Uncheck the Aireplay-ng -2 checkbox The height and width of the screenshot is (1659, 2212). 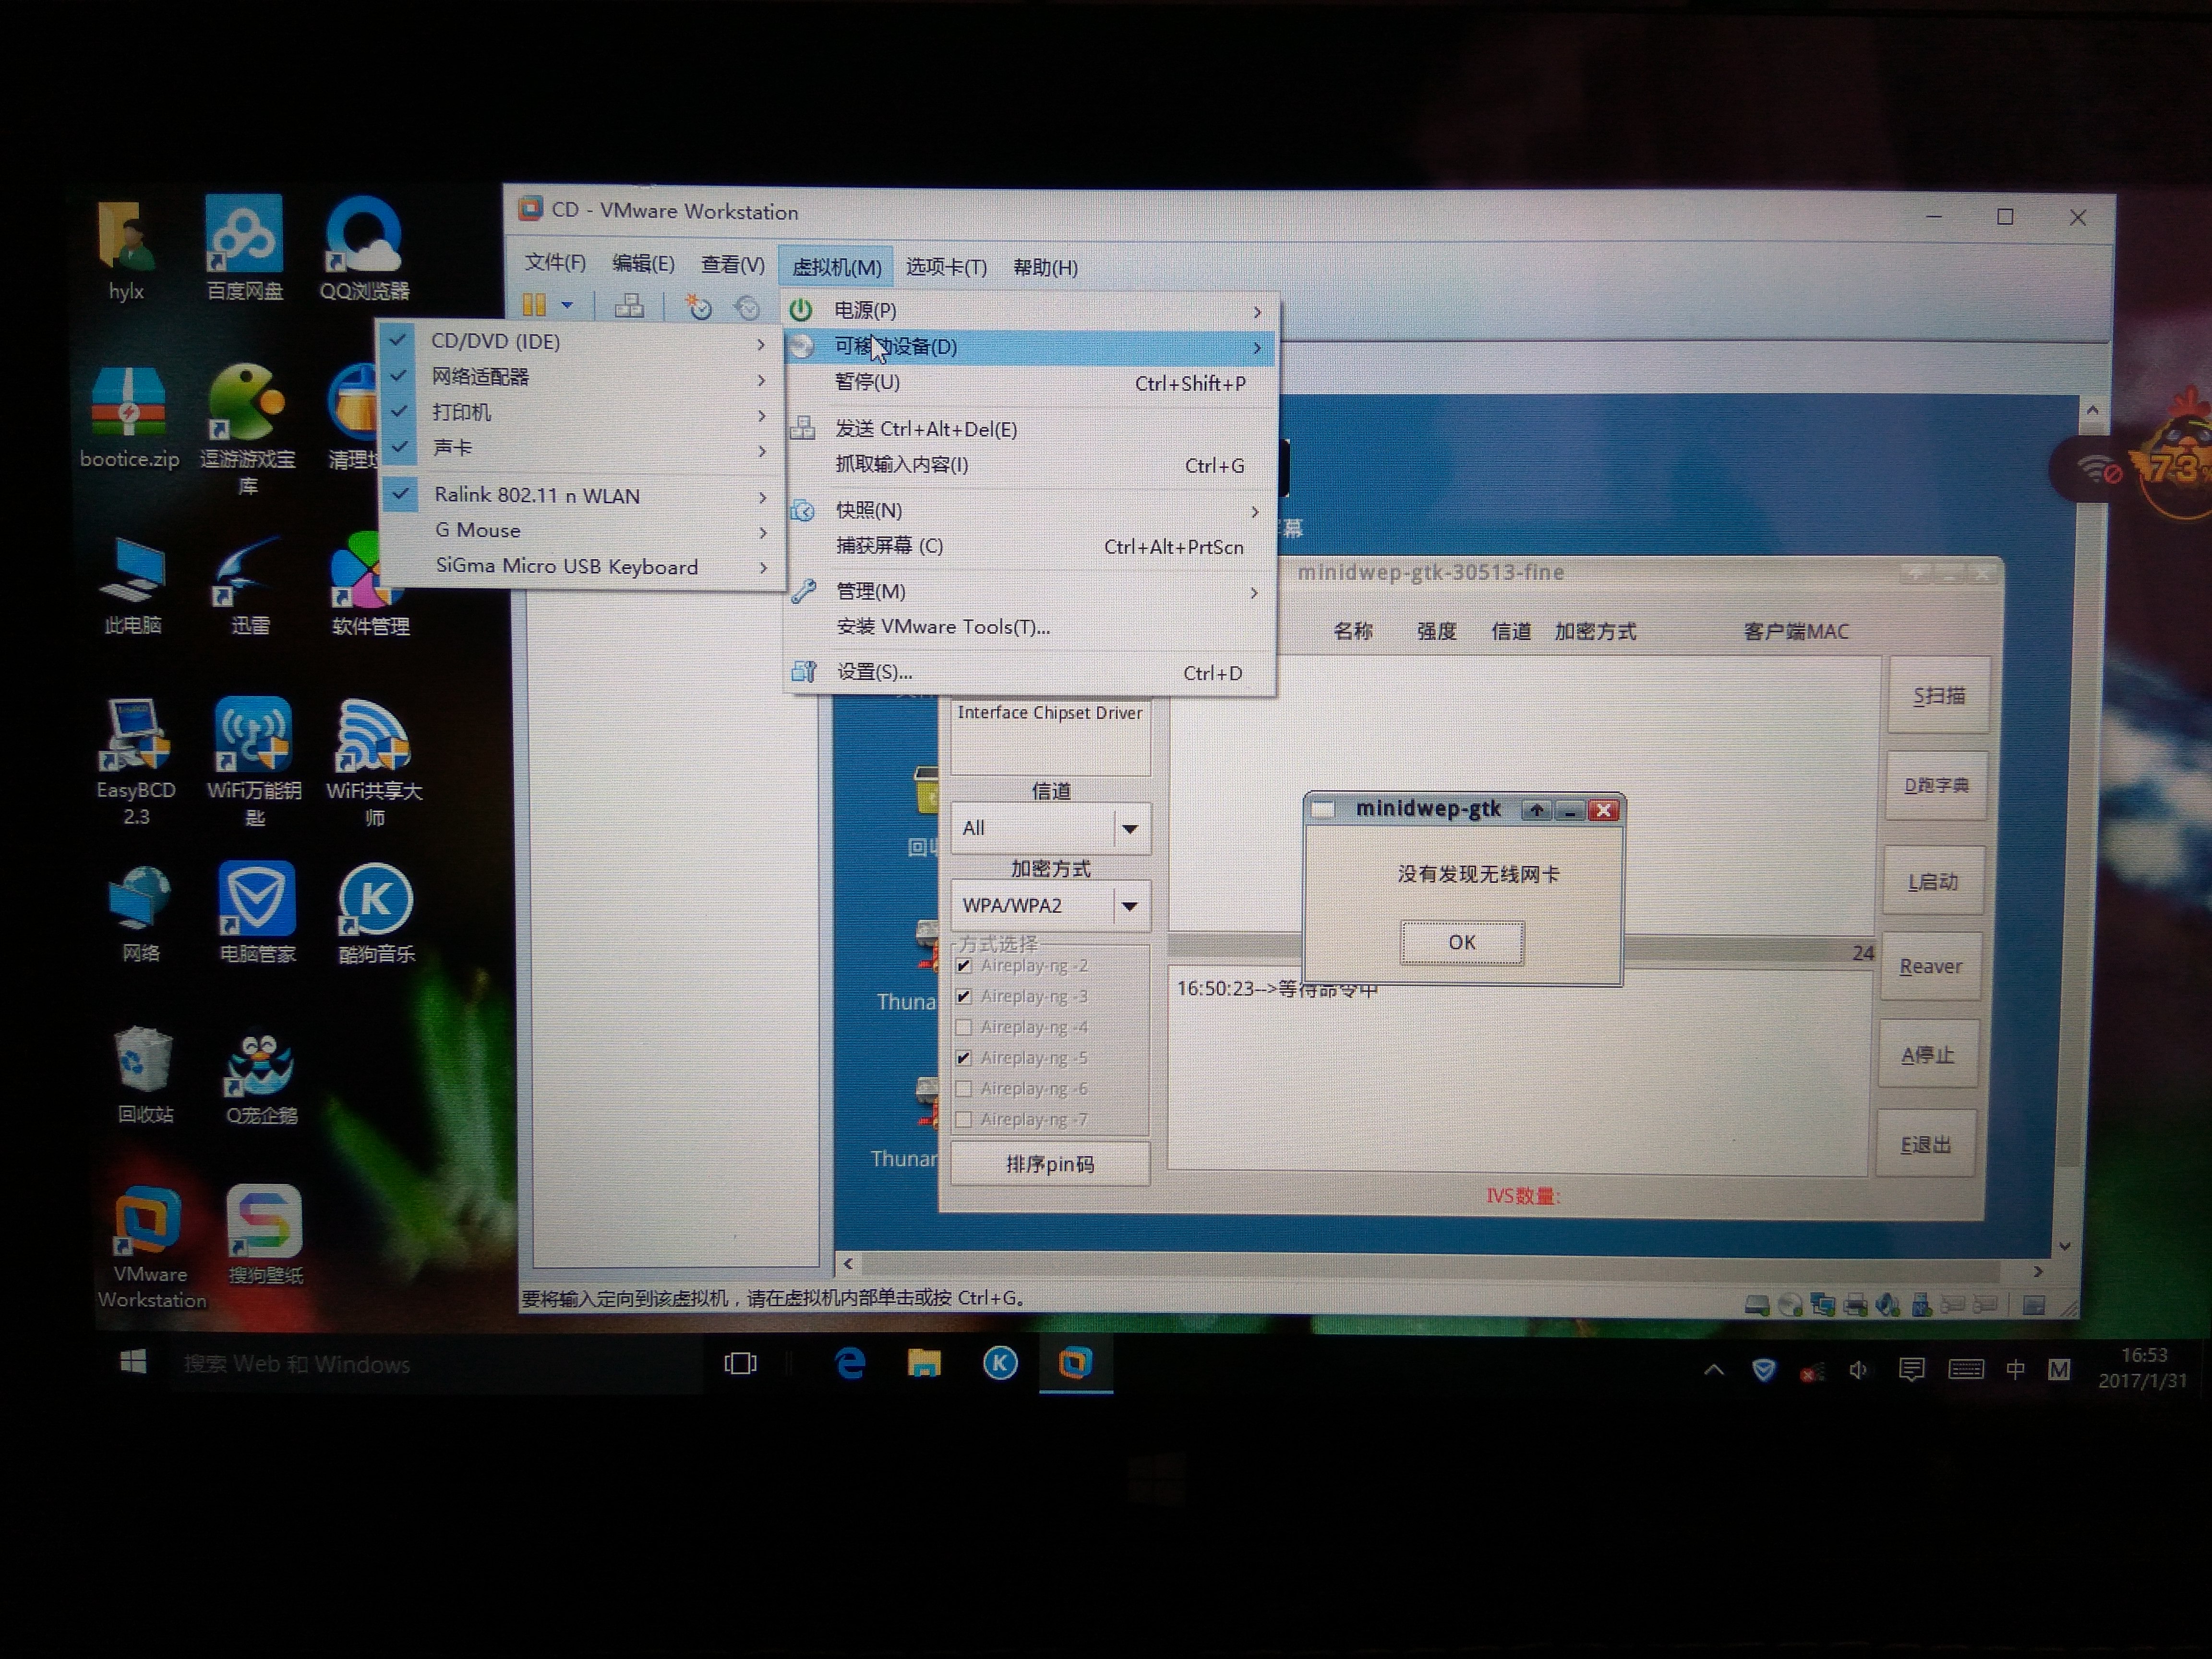tap(964, 966)
